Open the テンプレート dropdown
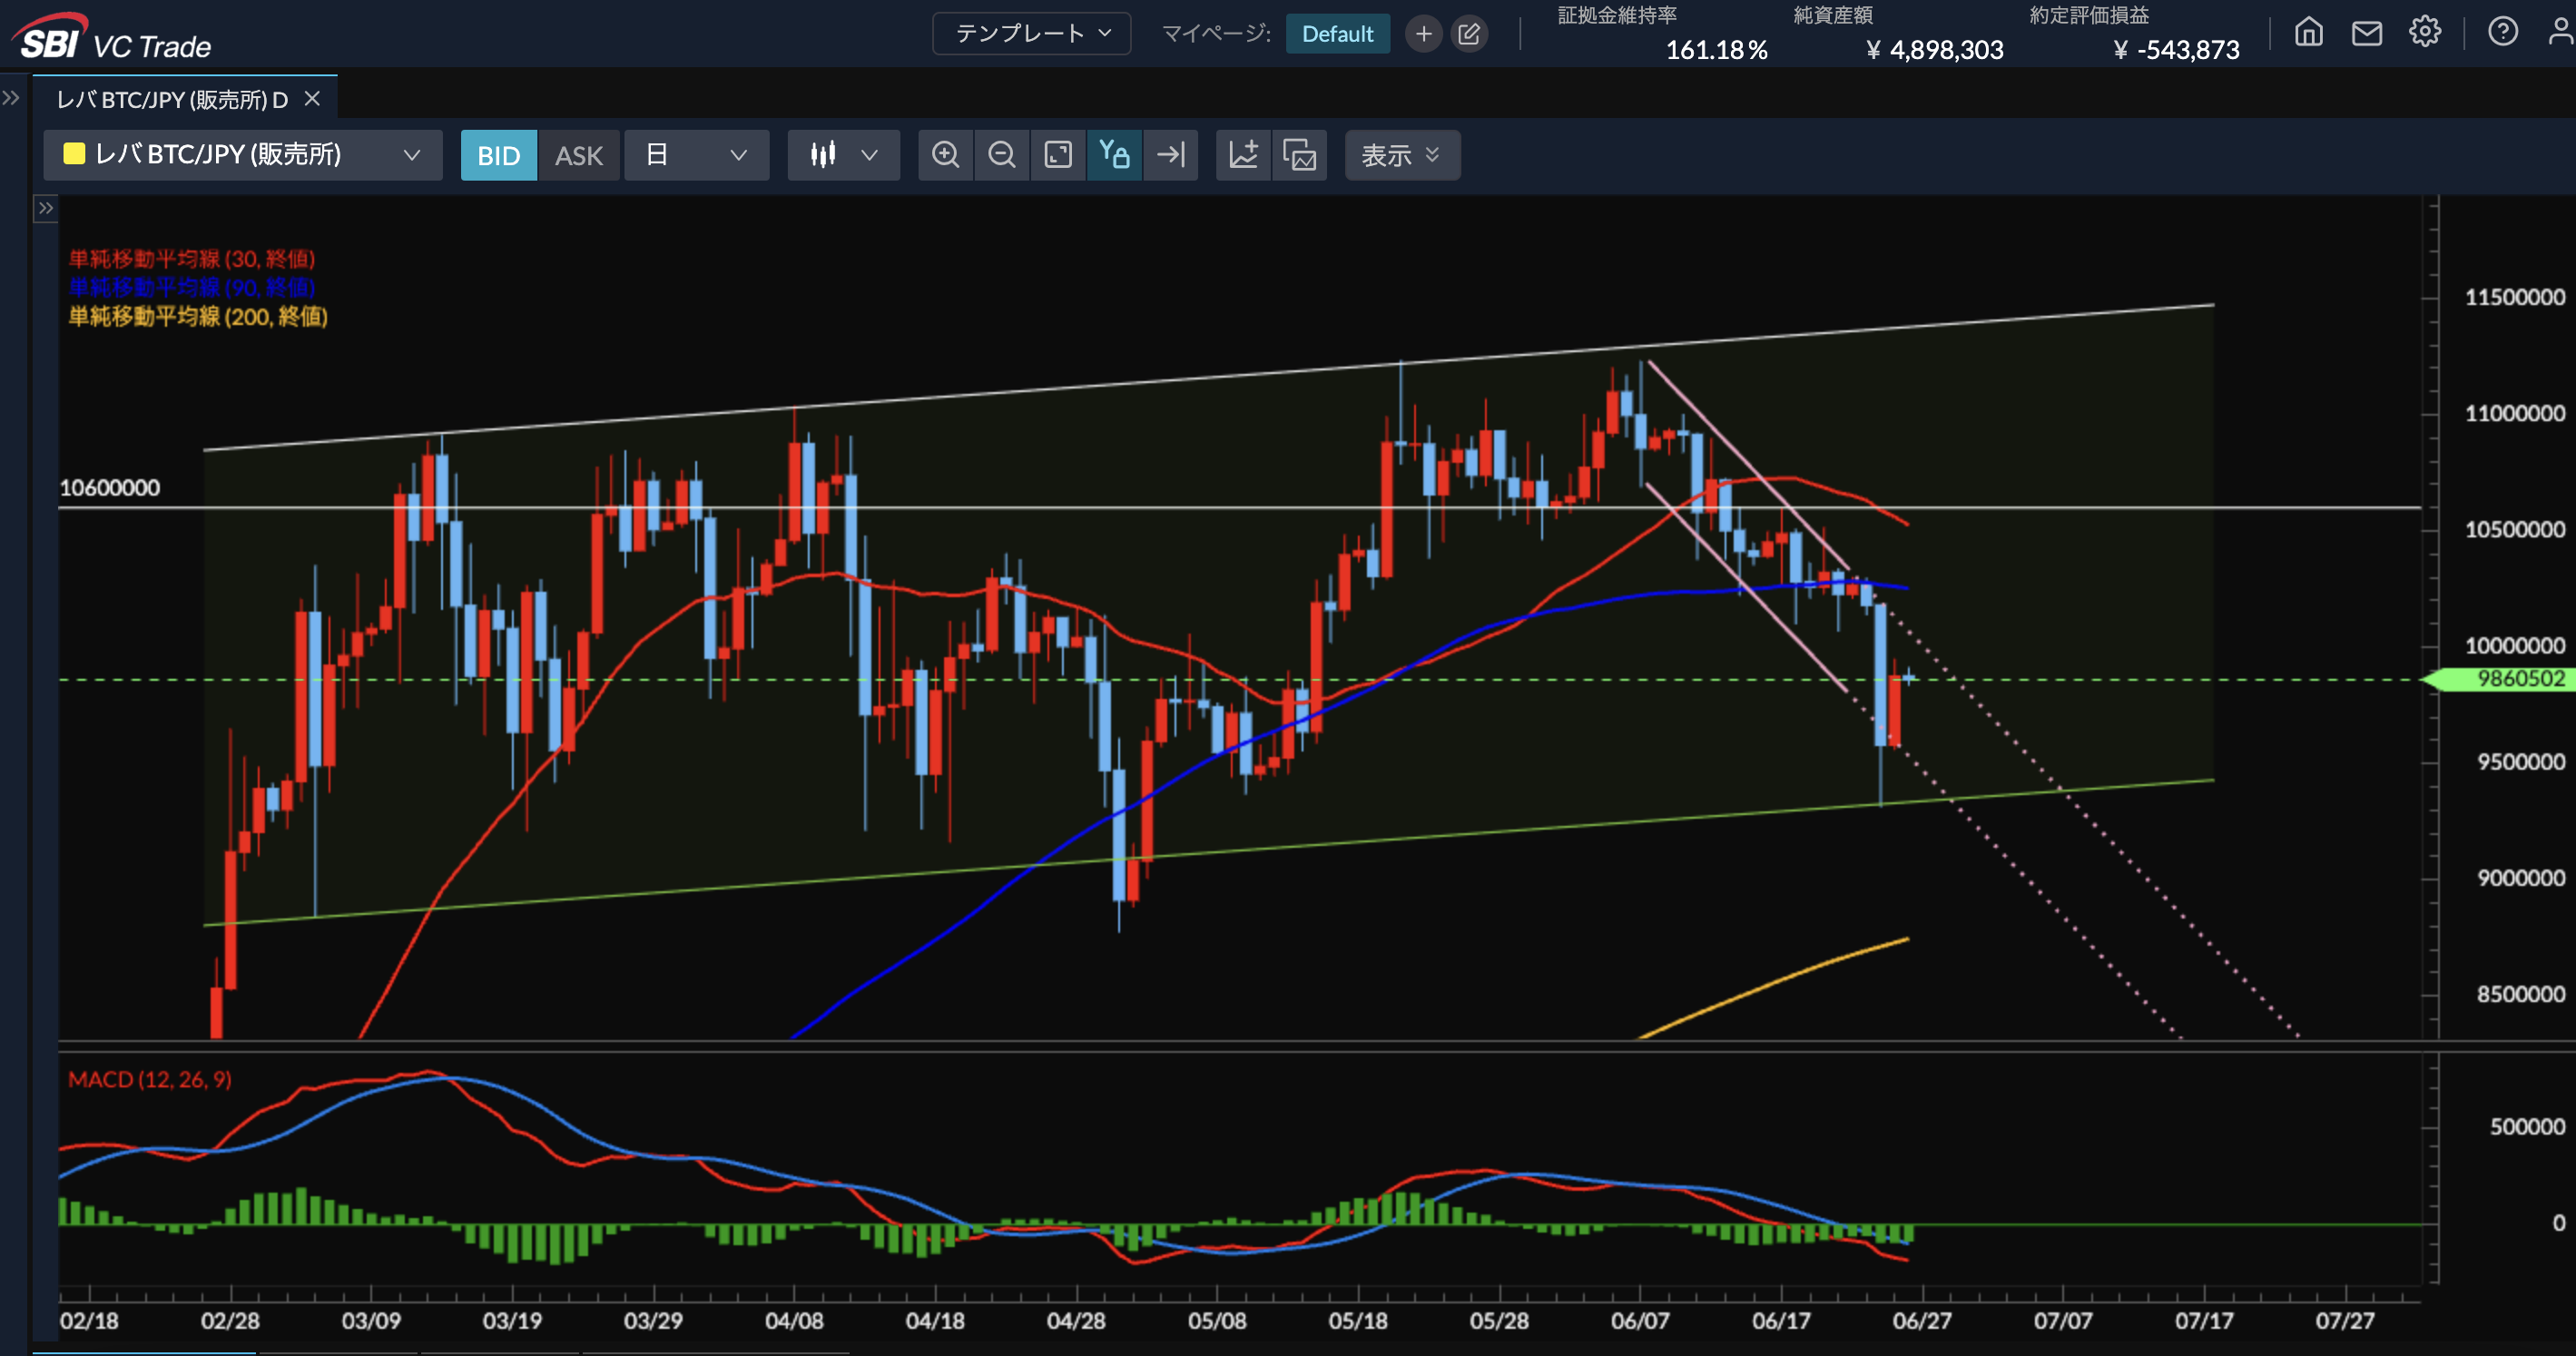Screen dimensions: 2576x1356 point(1031,33)
